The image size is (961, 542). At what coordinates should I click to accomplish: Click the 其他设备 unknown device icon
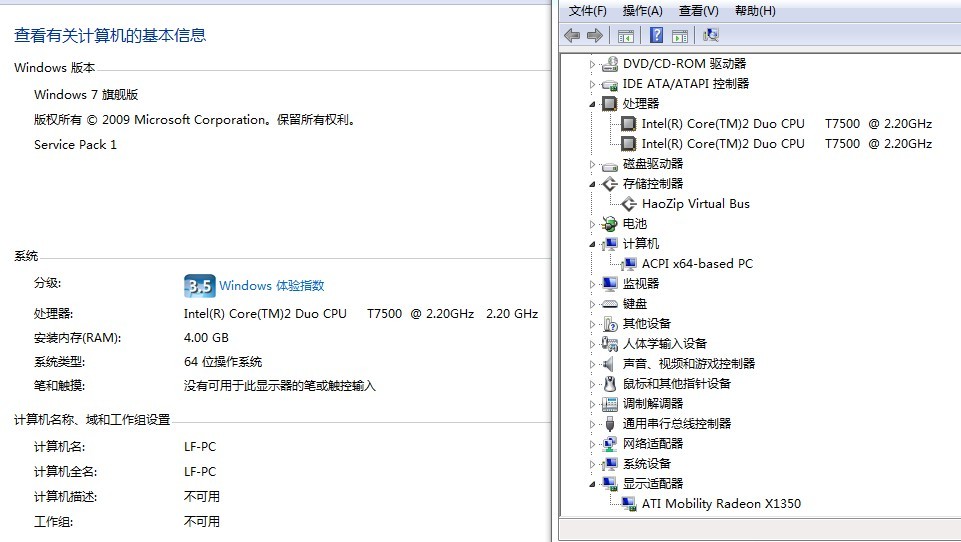[x=609, y=324]
